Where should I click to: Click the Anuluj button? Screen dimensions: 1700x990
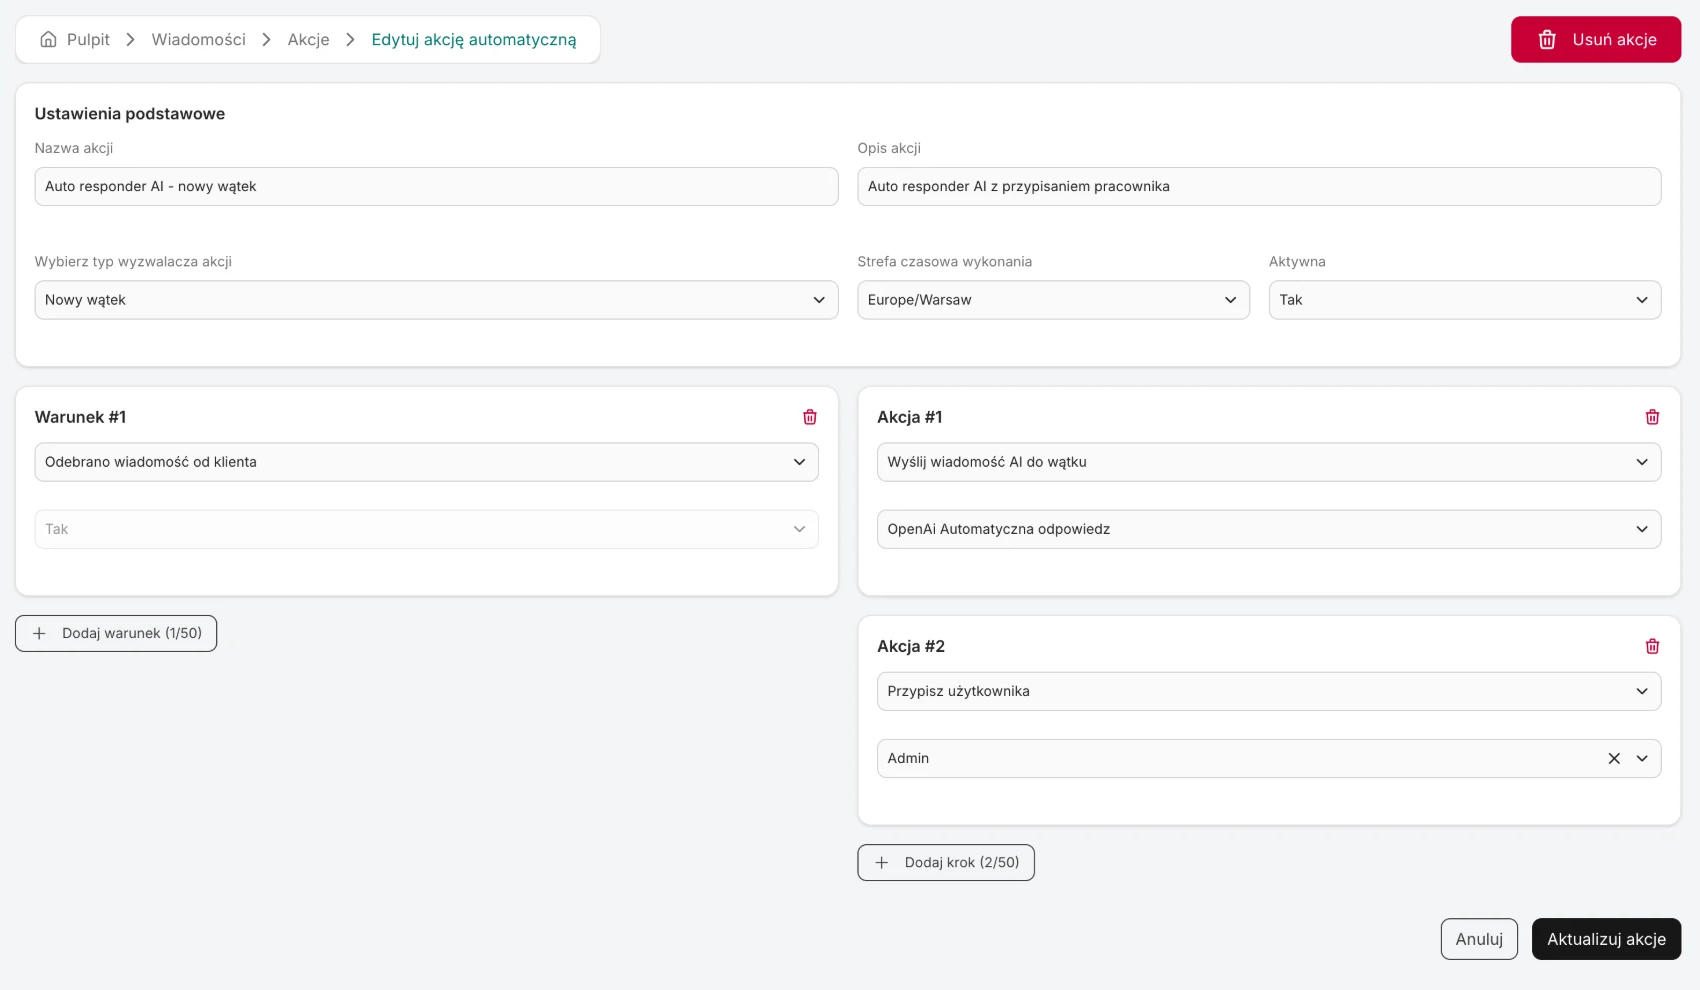(x=1479, y=939)
